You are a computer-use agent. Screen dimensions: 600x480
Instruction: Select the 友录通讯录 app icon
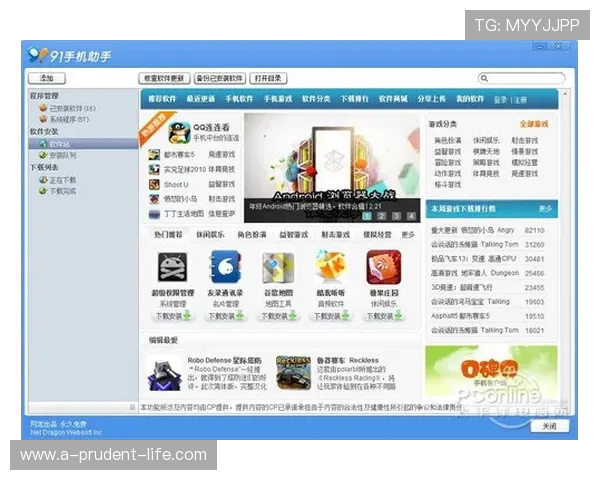point(224,267)
